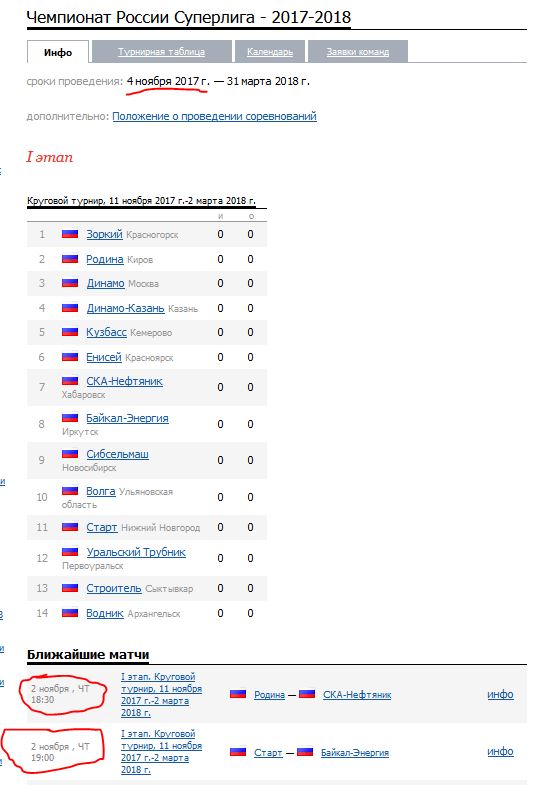
Task: Open team Кузбасс link
Action: click(106, 332)
